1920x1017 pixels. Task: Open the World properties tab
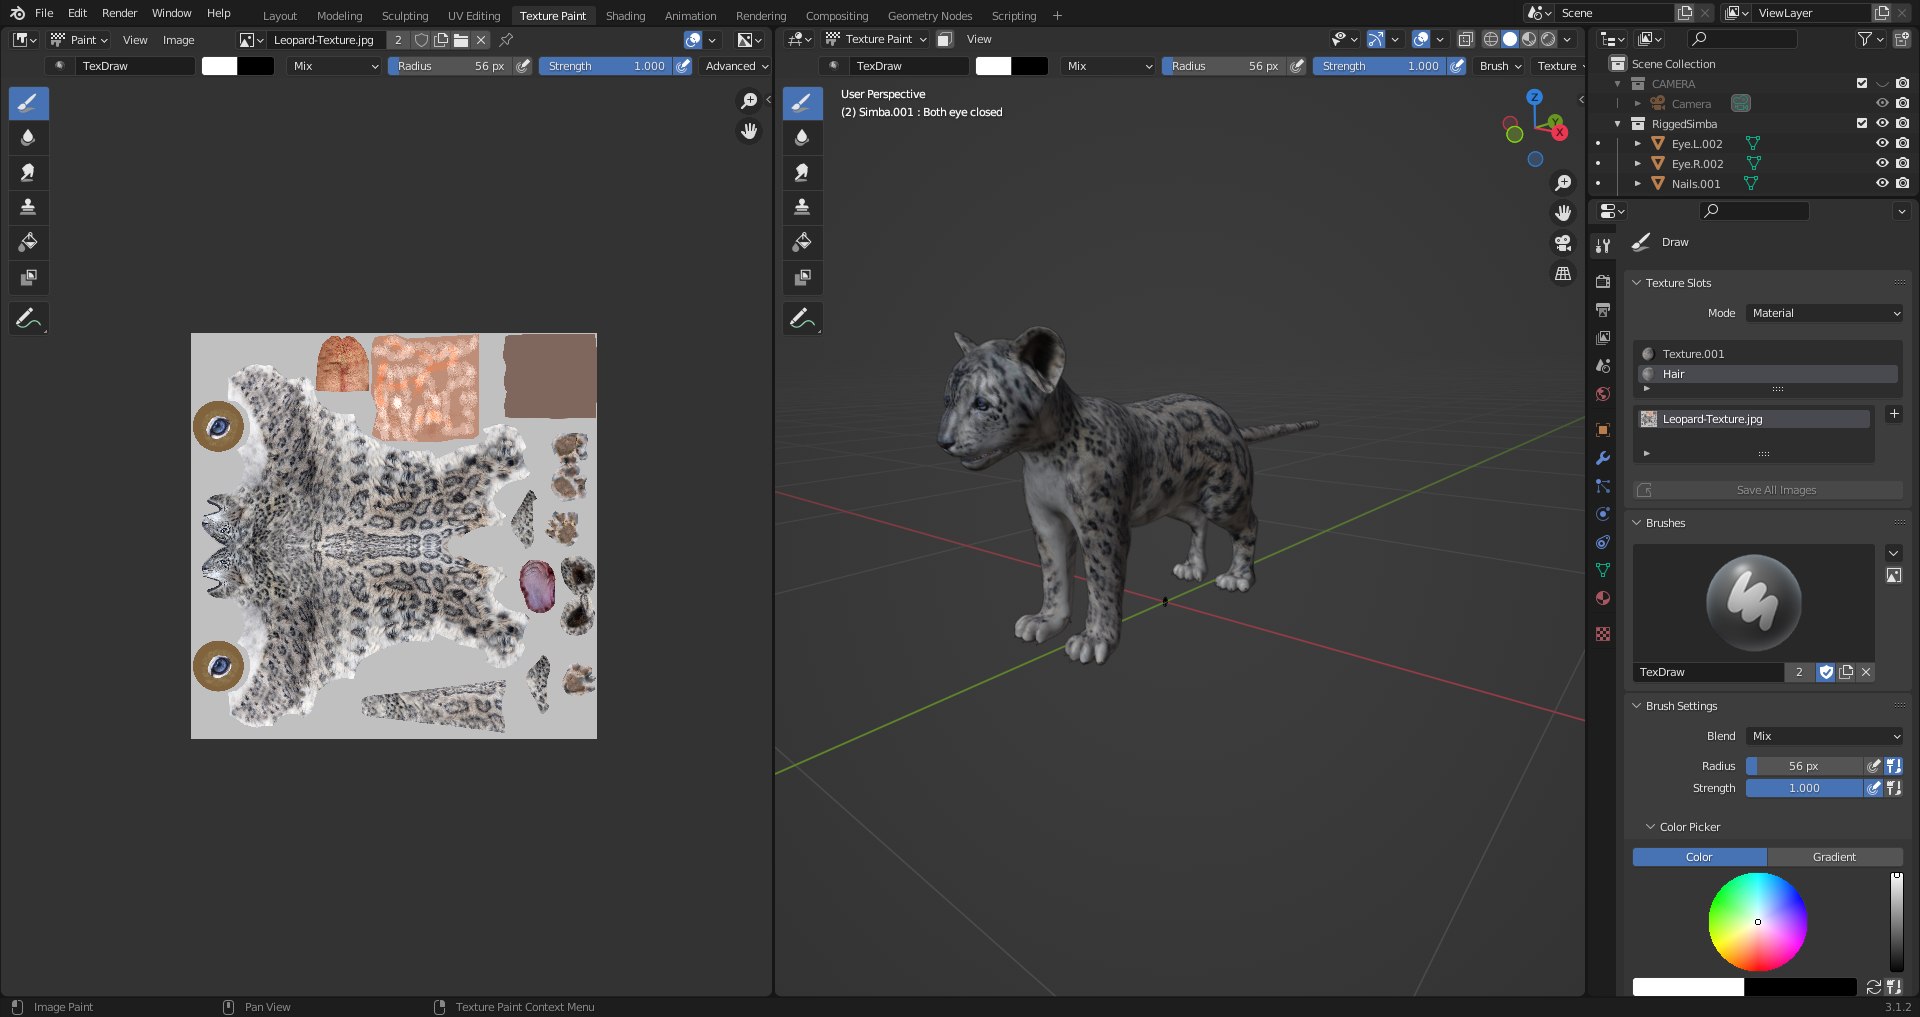[x=1603, y=394]
